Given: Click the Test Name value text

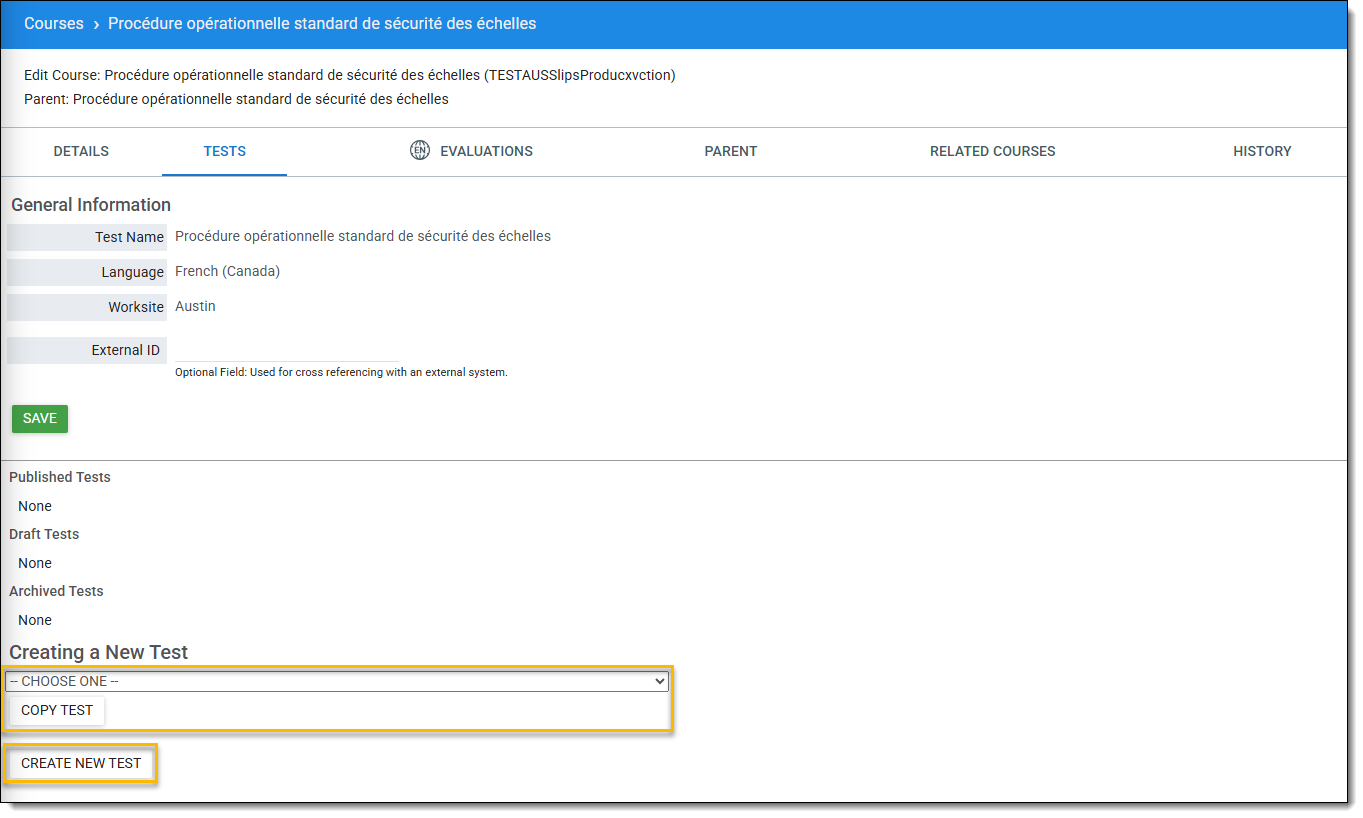Looking at the screenshot, I should [x=362, y=237].
